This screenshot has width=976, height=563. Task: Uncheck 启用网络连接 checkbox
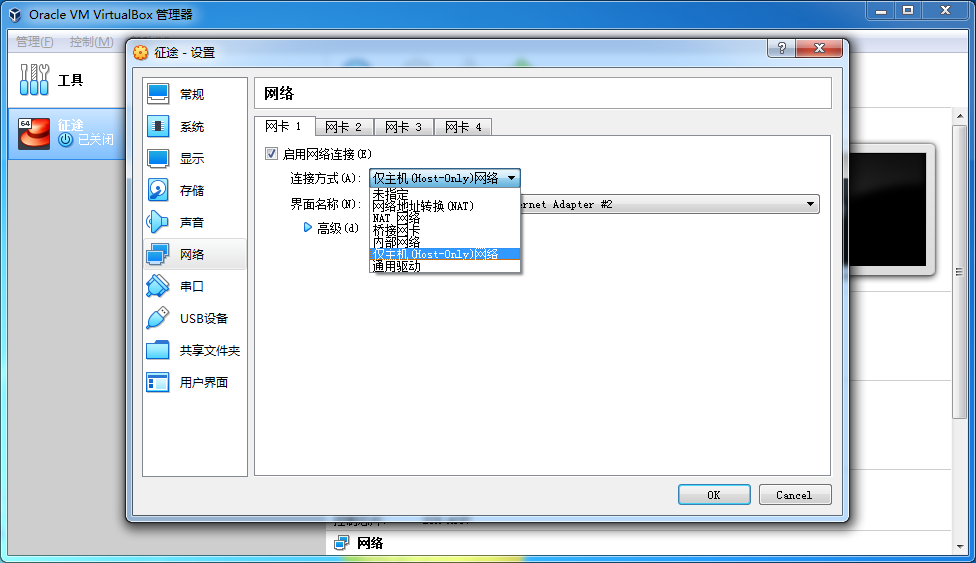271,154
